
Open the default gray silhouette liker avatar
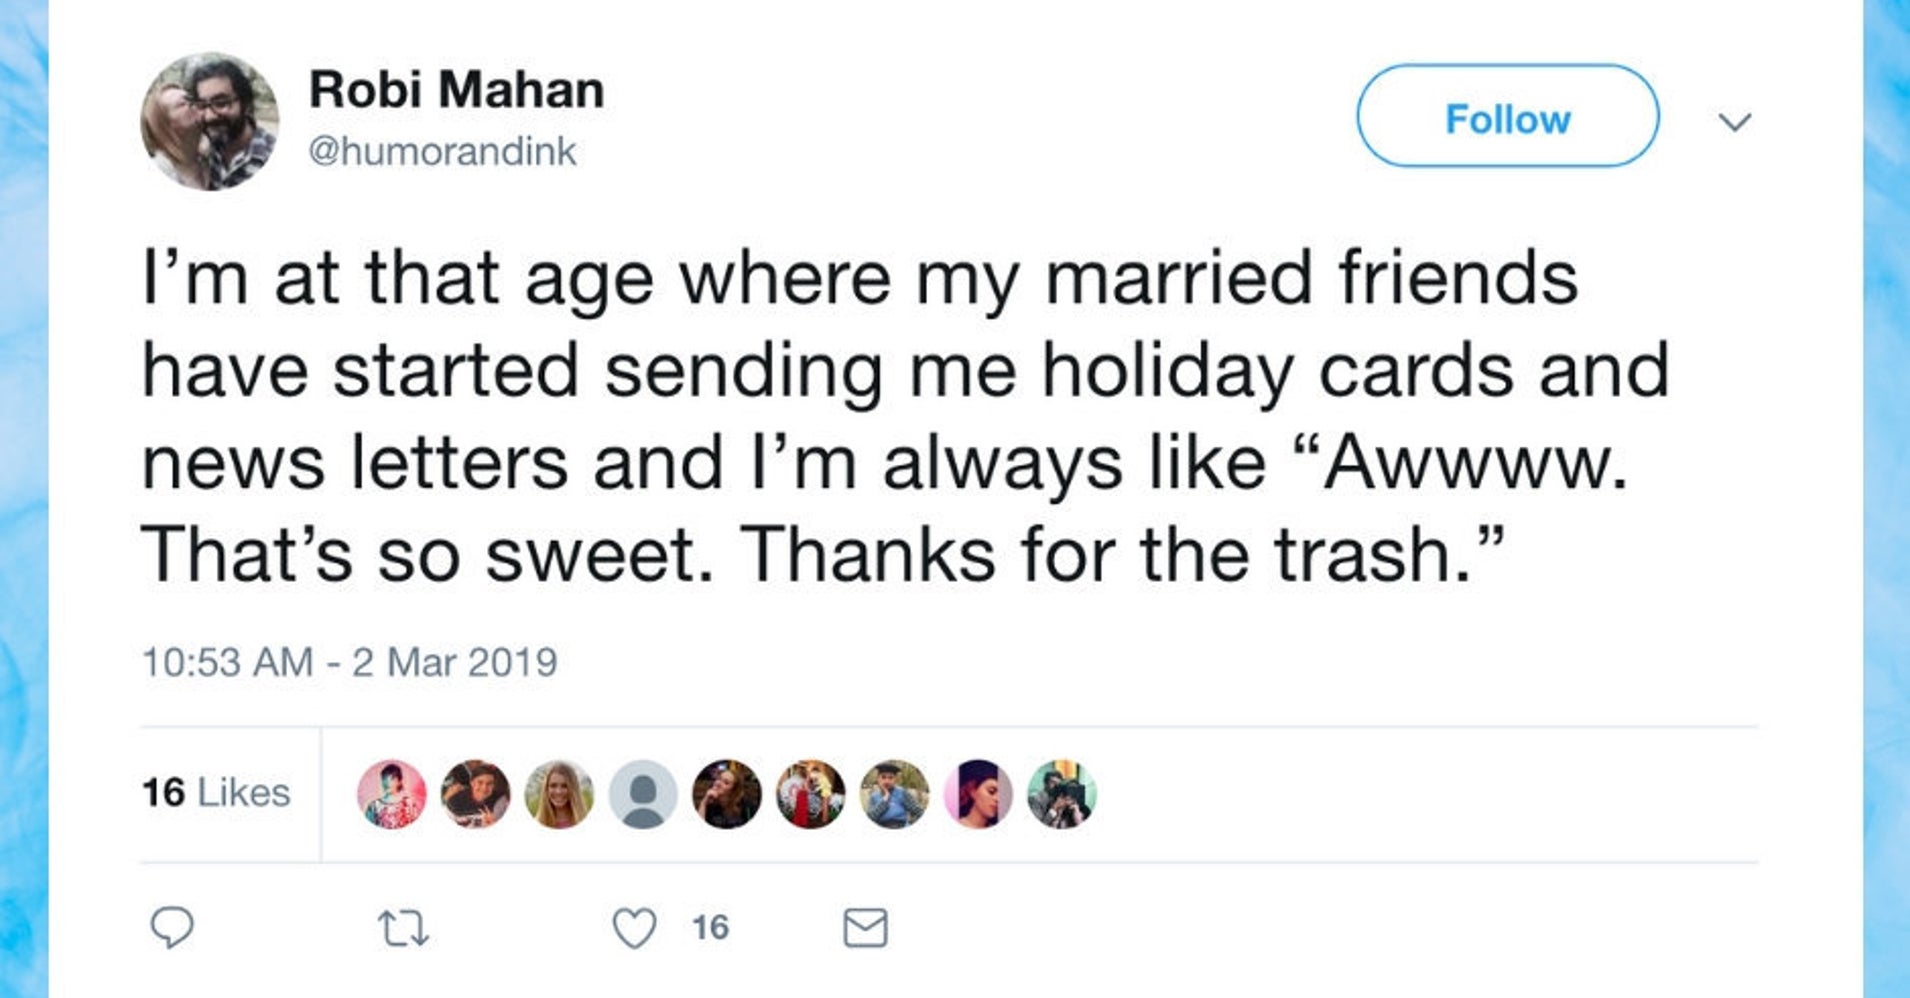click(643, 794)
